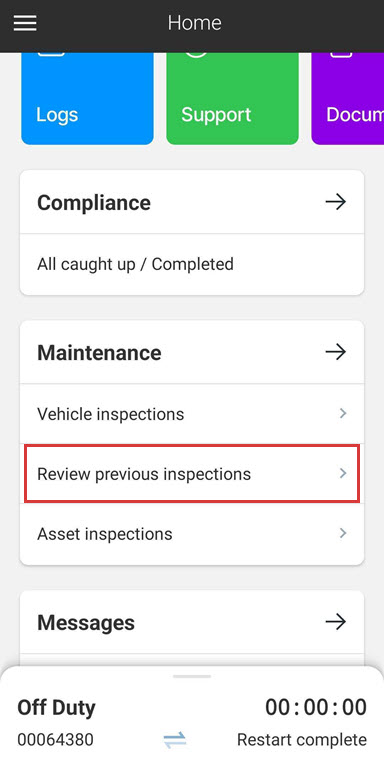Select Review previous inspections

(192, 473)
